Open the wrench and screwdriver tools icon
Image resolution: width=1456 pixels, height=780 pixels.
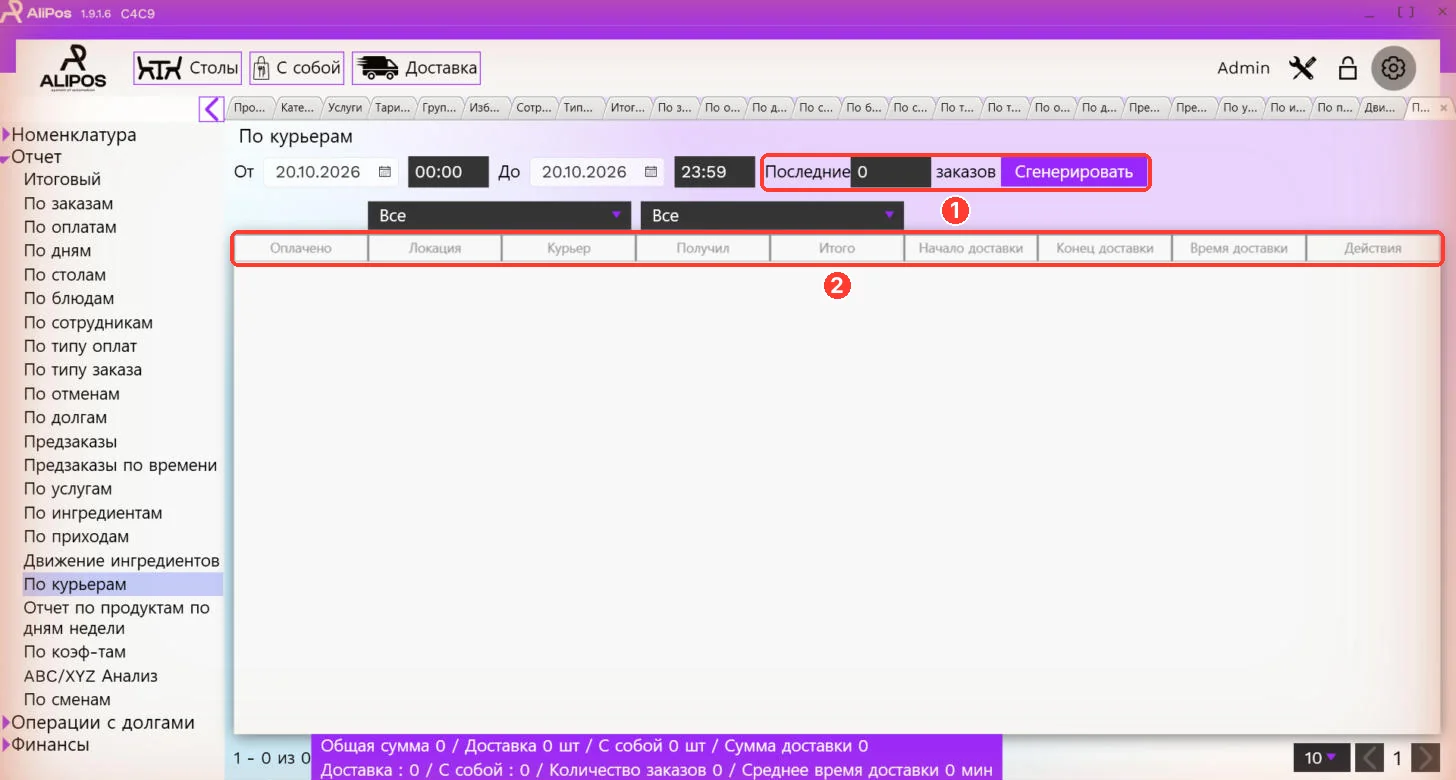1302,68
